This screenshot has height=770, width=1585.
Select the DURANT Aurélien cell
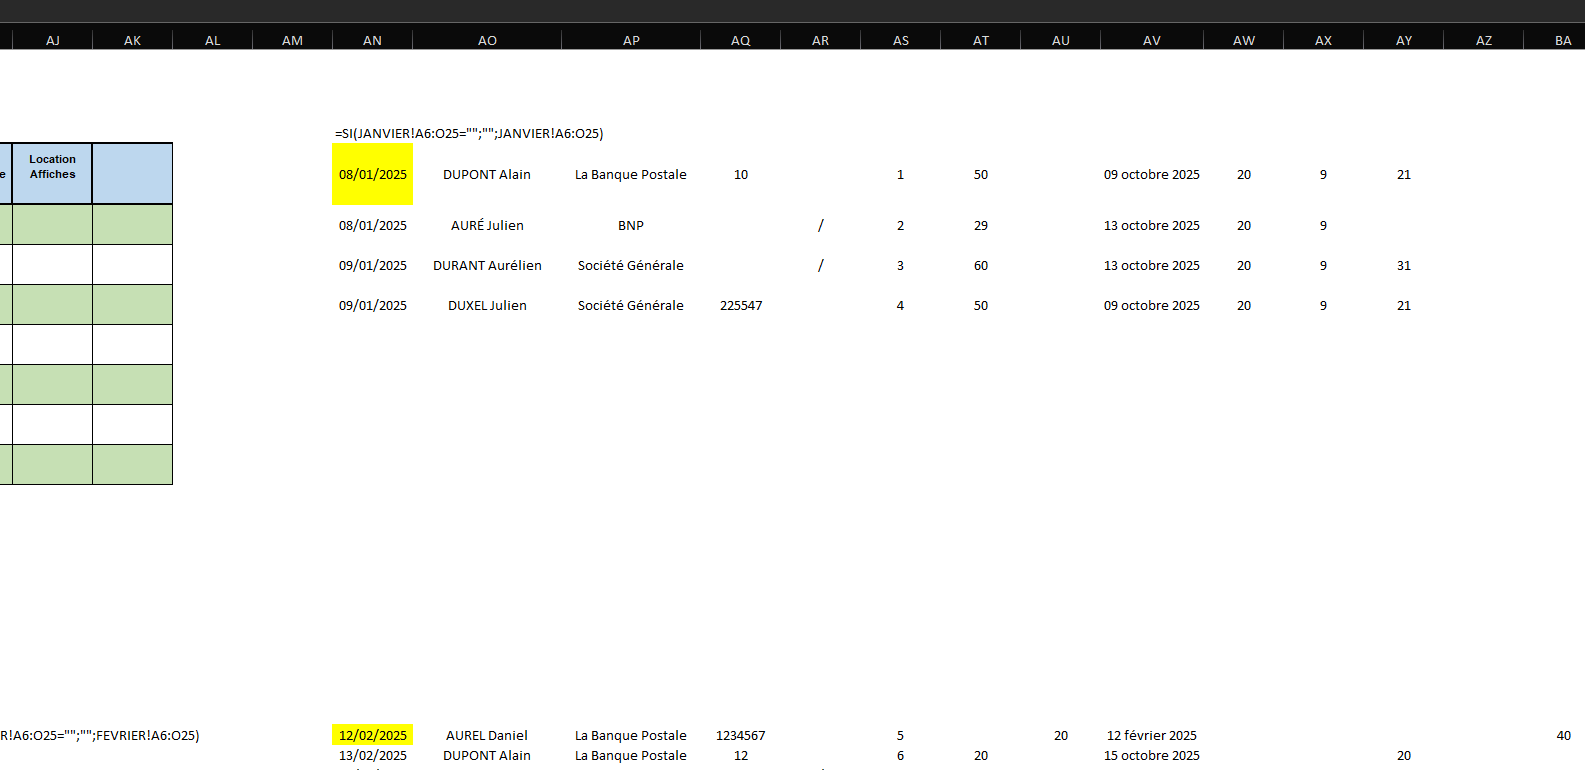[x=487, y=265]
